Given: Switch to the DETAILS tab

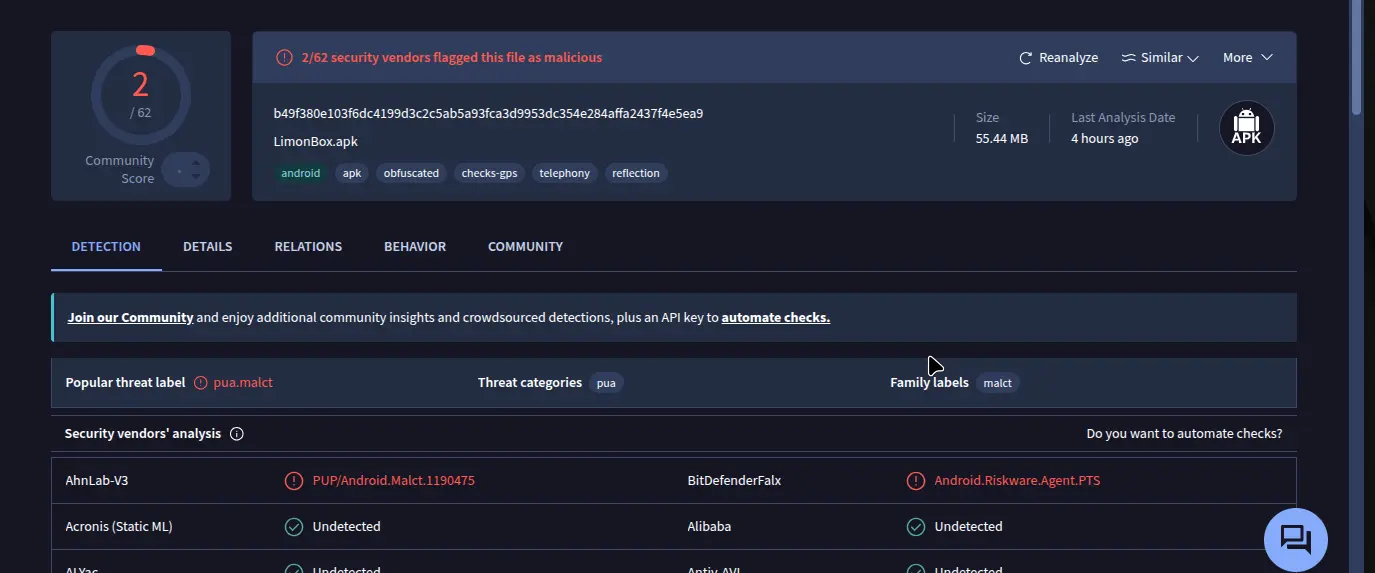Looking at the screenshot, I should pyautogui.click(x=208, y=246).
